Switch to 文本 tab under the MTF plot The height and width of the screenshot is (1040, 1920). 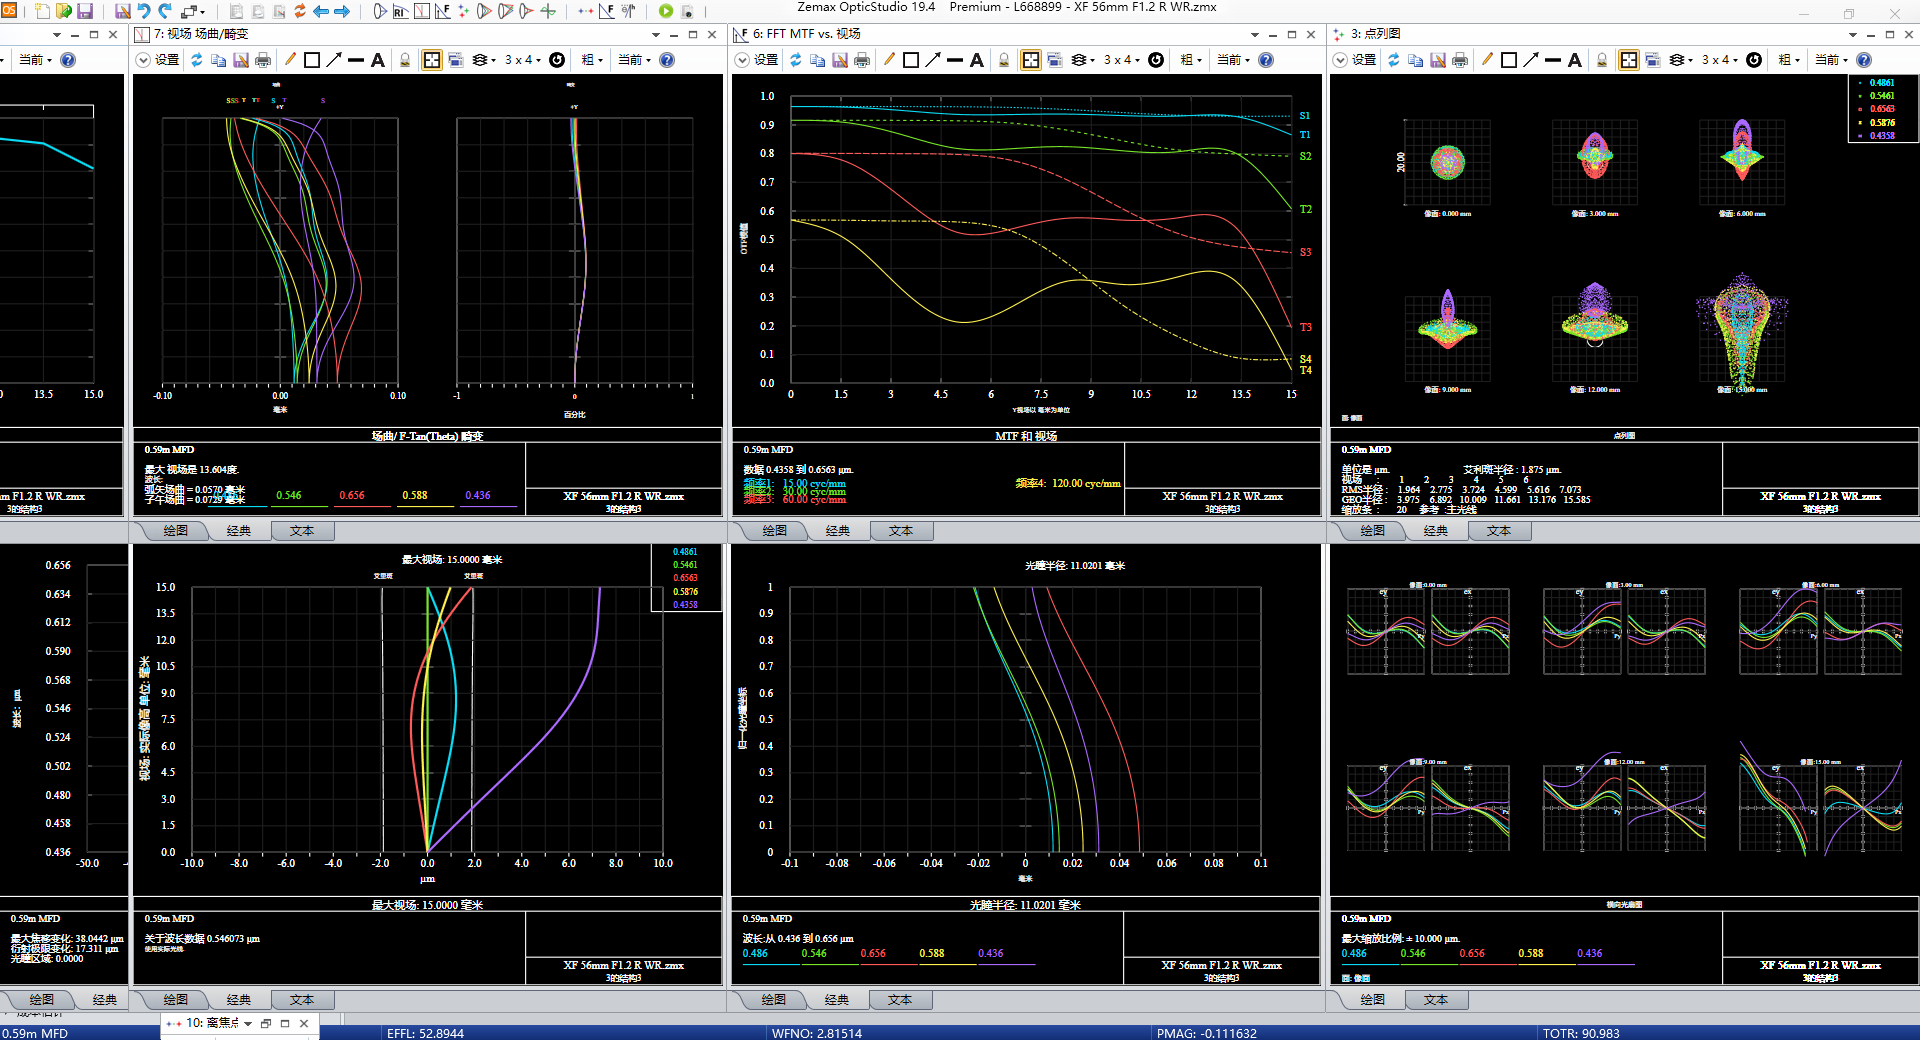[900, 531]
